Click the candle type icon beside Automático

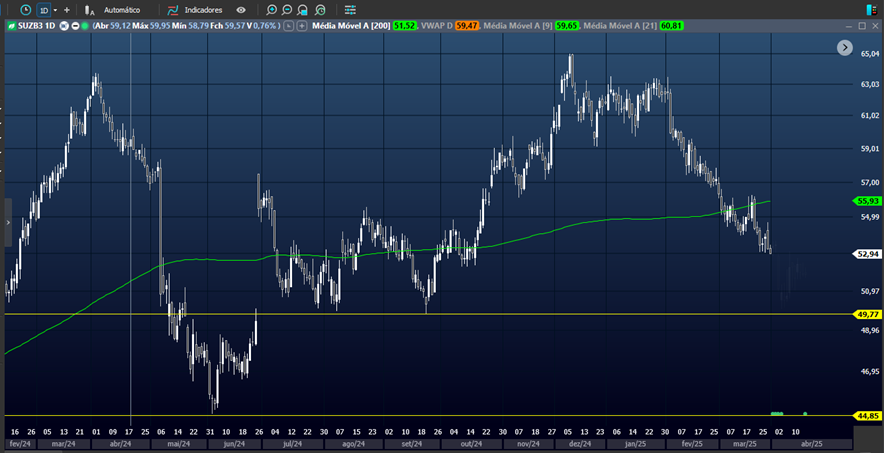pos(89,9)
